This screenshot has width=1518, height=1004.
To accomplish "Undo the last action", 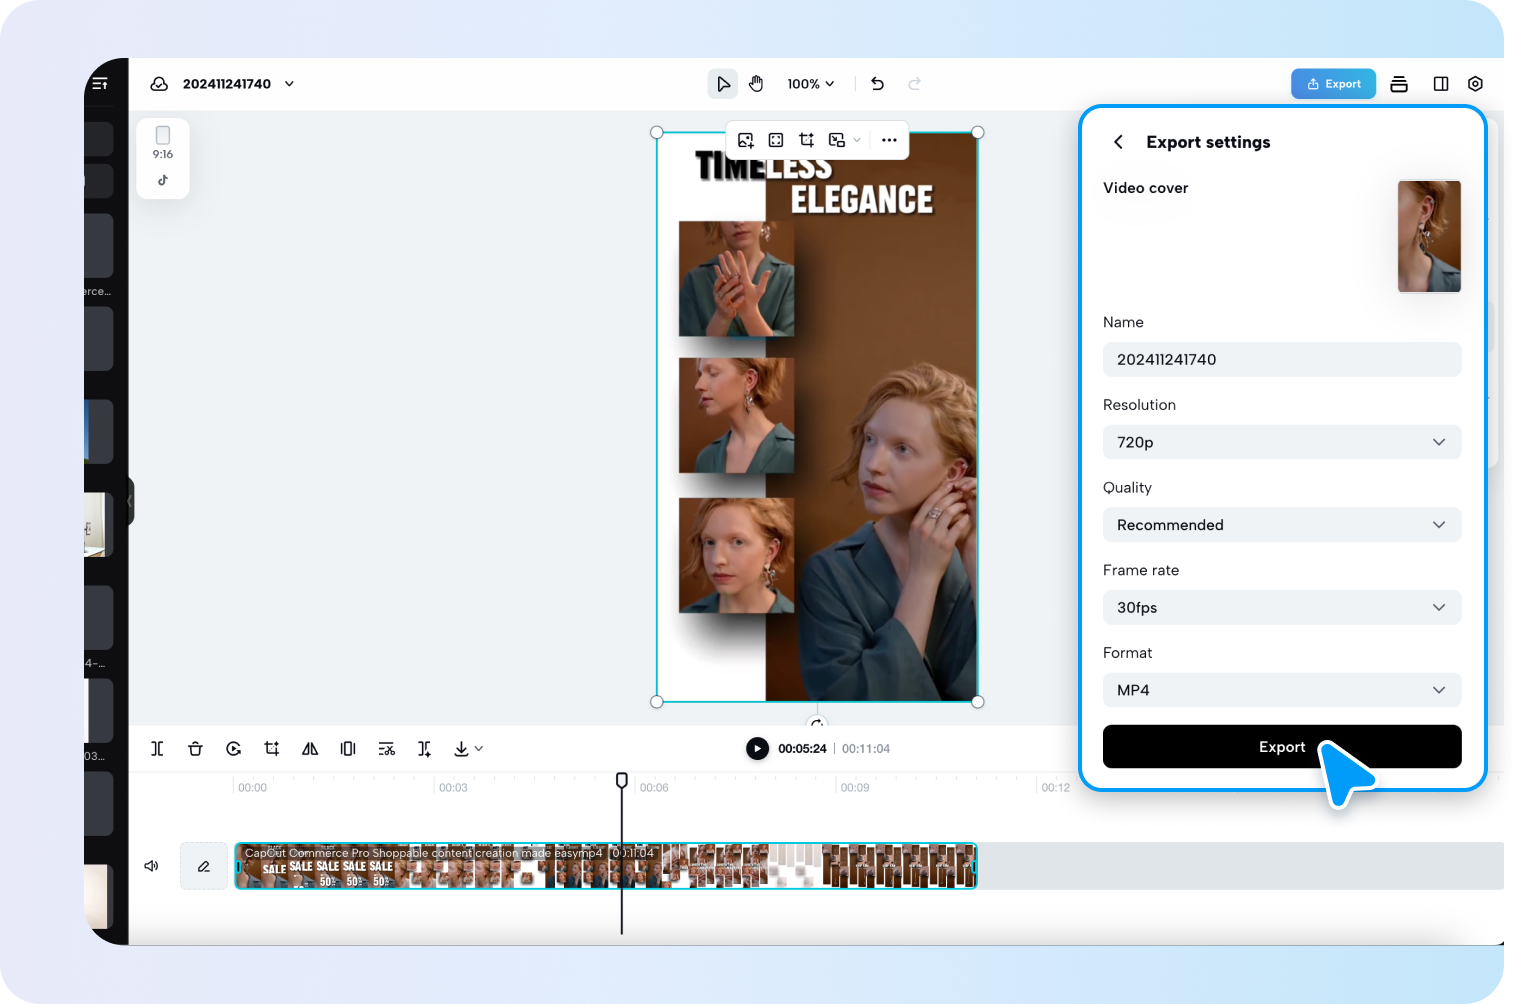I will coord(877,84).
